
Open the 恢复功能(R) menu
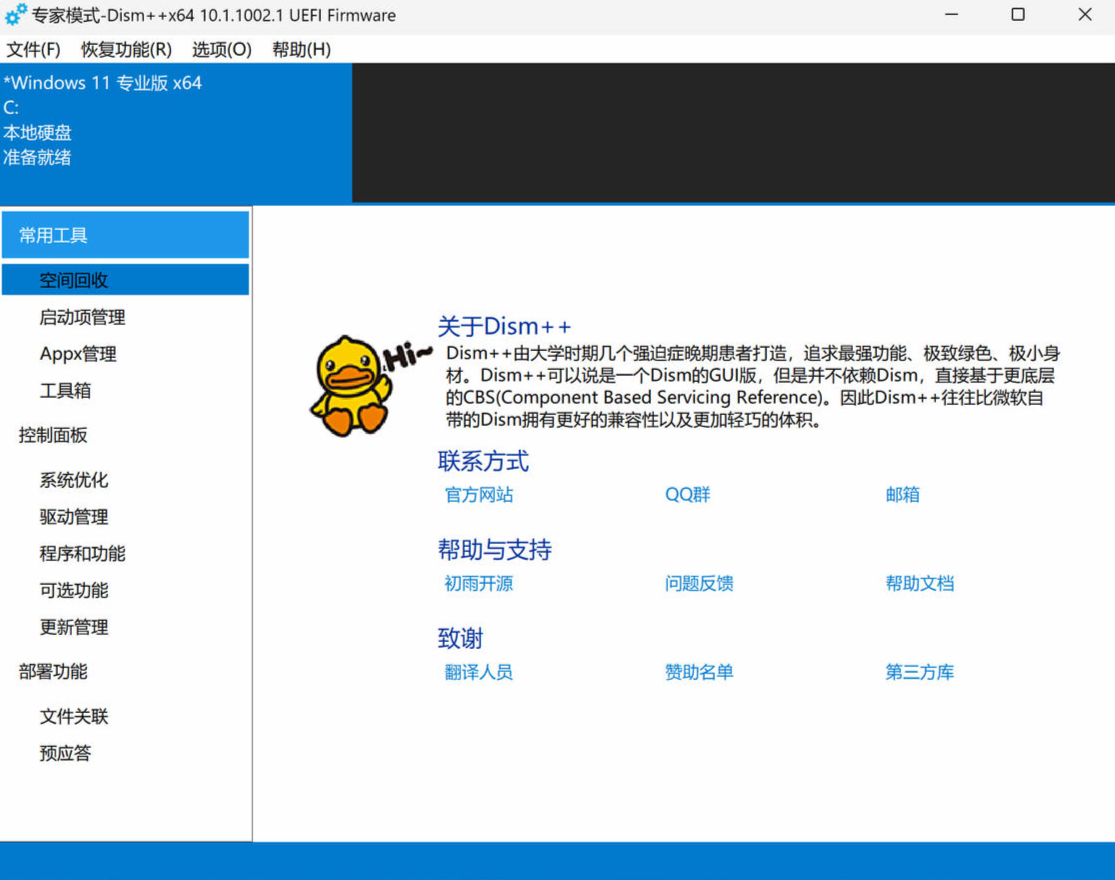click(126, 49)
